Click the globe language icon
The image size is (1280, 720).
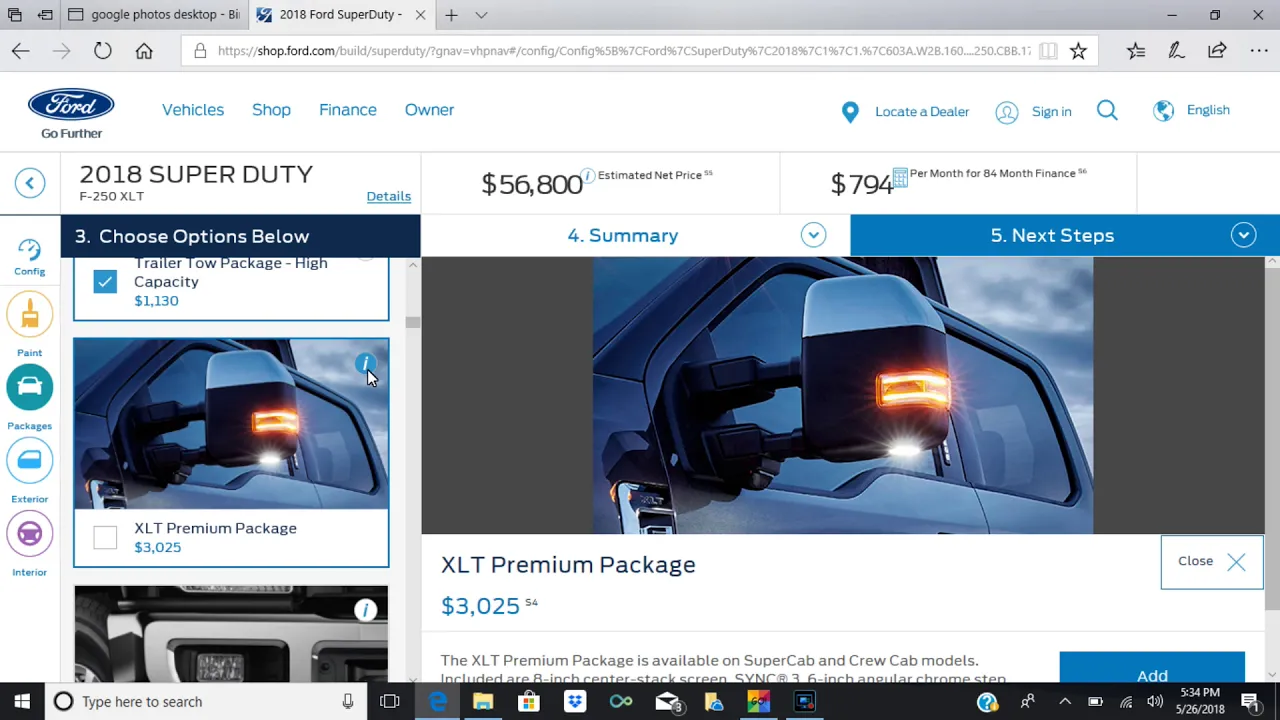[1163, 111]
